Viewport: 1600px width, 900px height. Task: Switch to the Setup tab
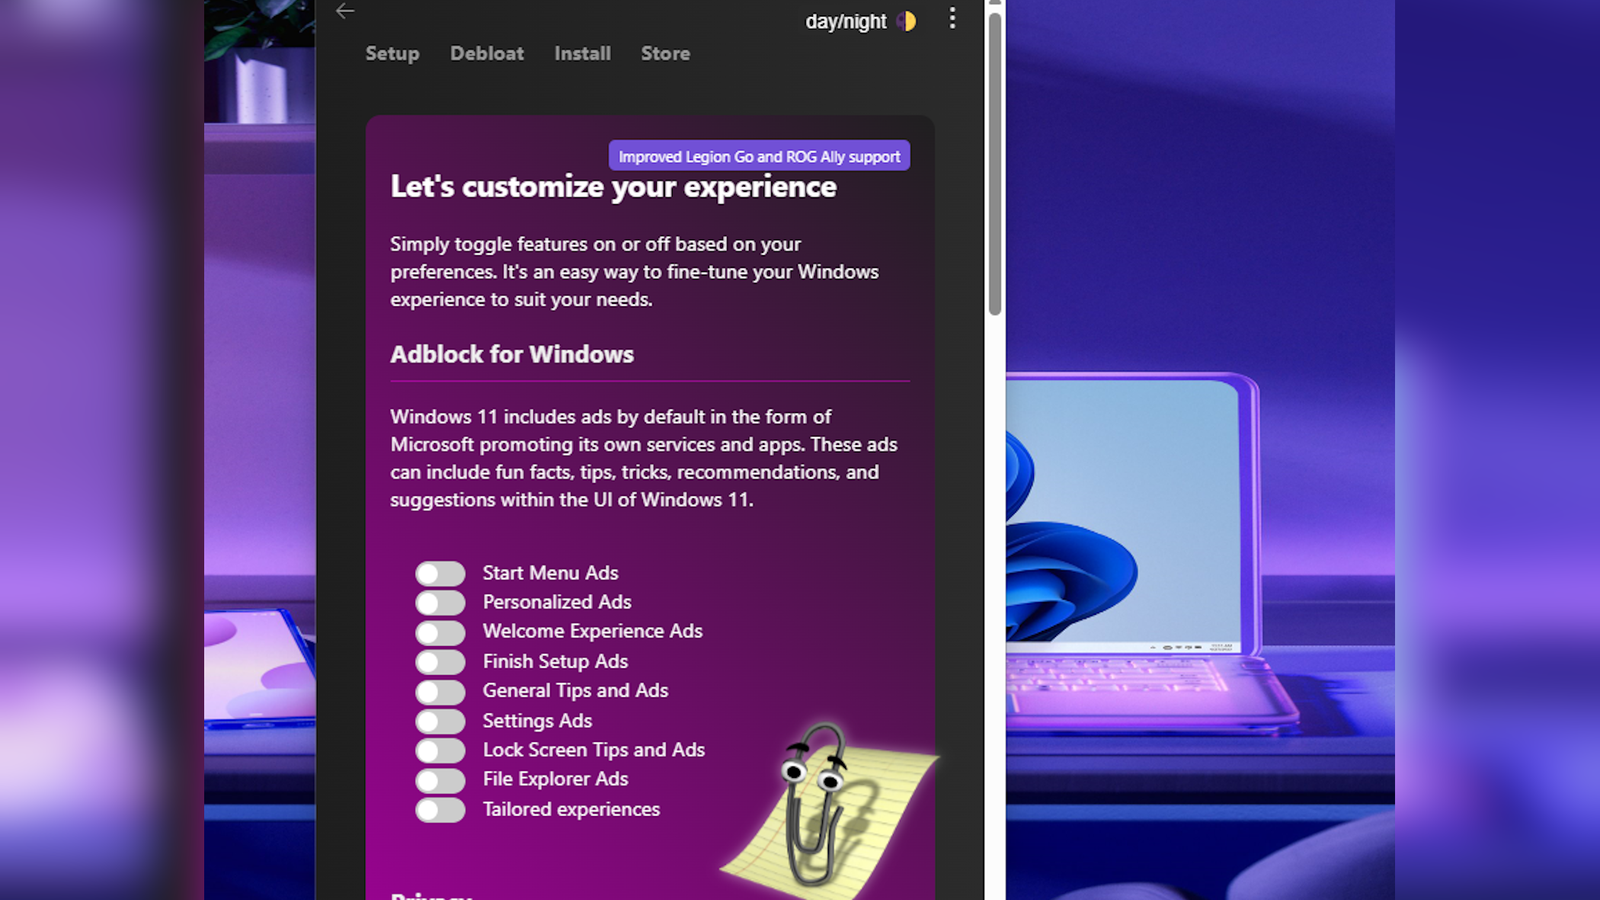pos(392,54)
